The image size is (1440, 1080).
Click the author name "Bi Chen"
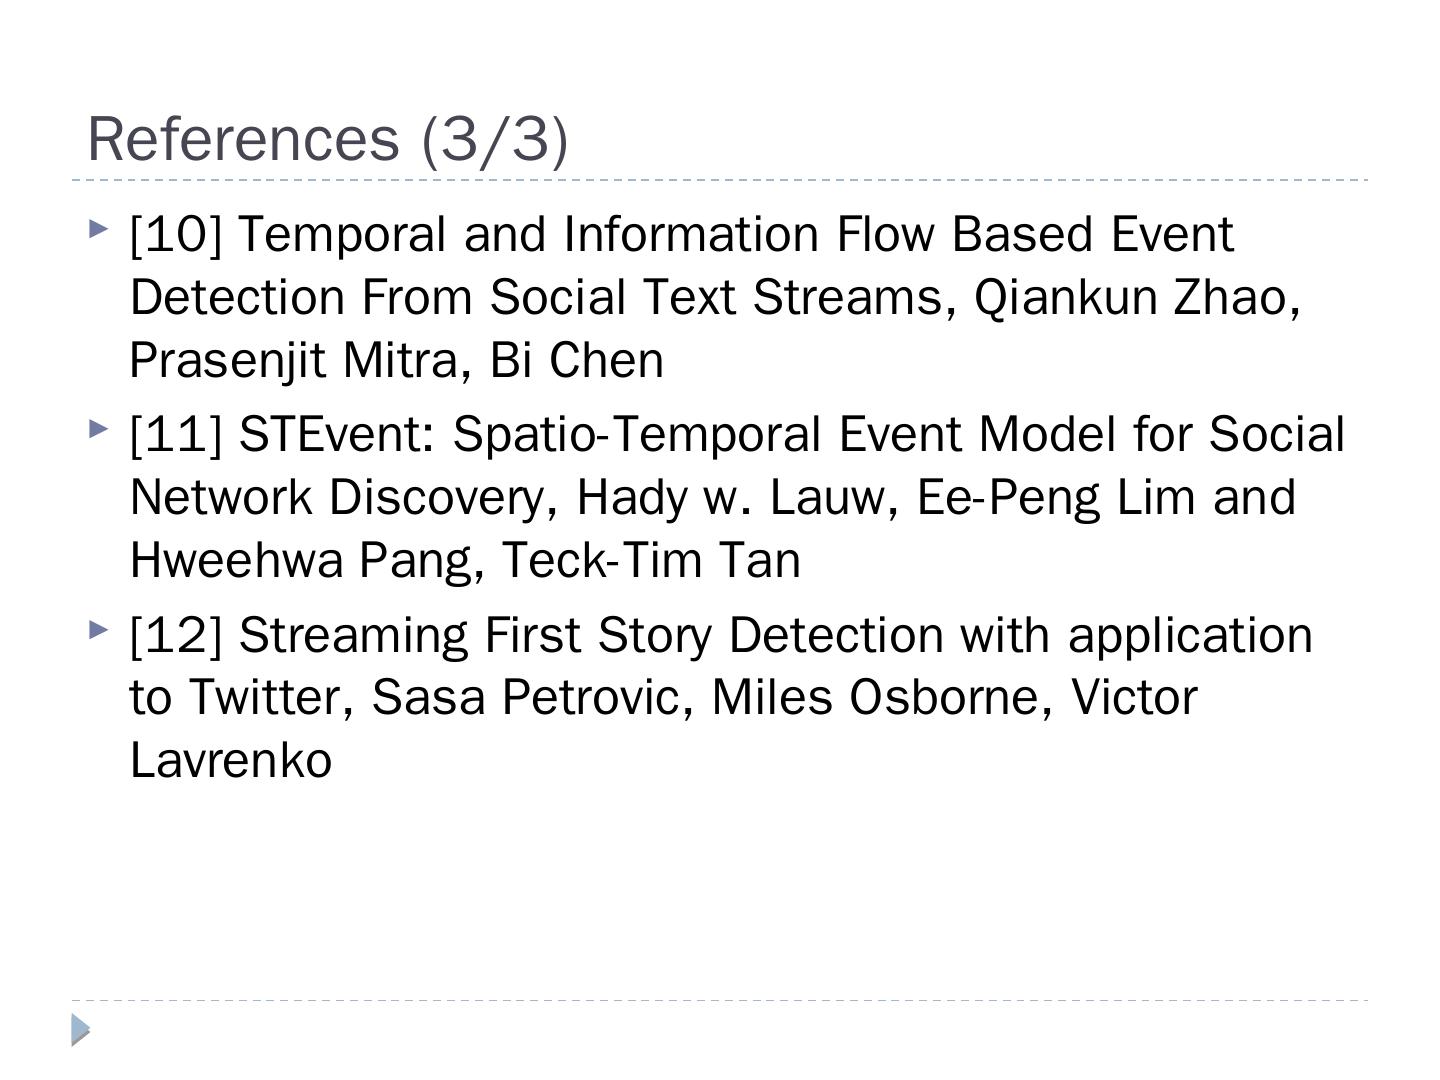pos(577,361)
